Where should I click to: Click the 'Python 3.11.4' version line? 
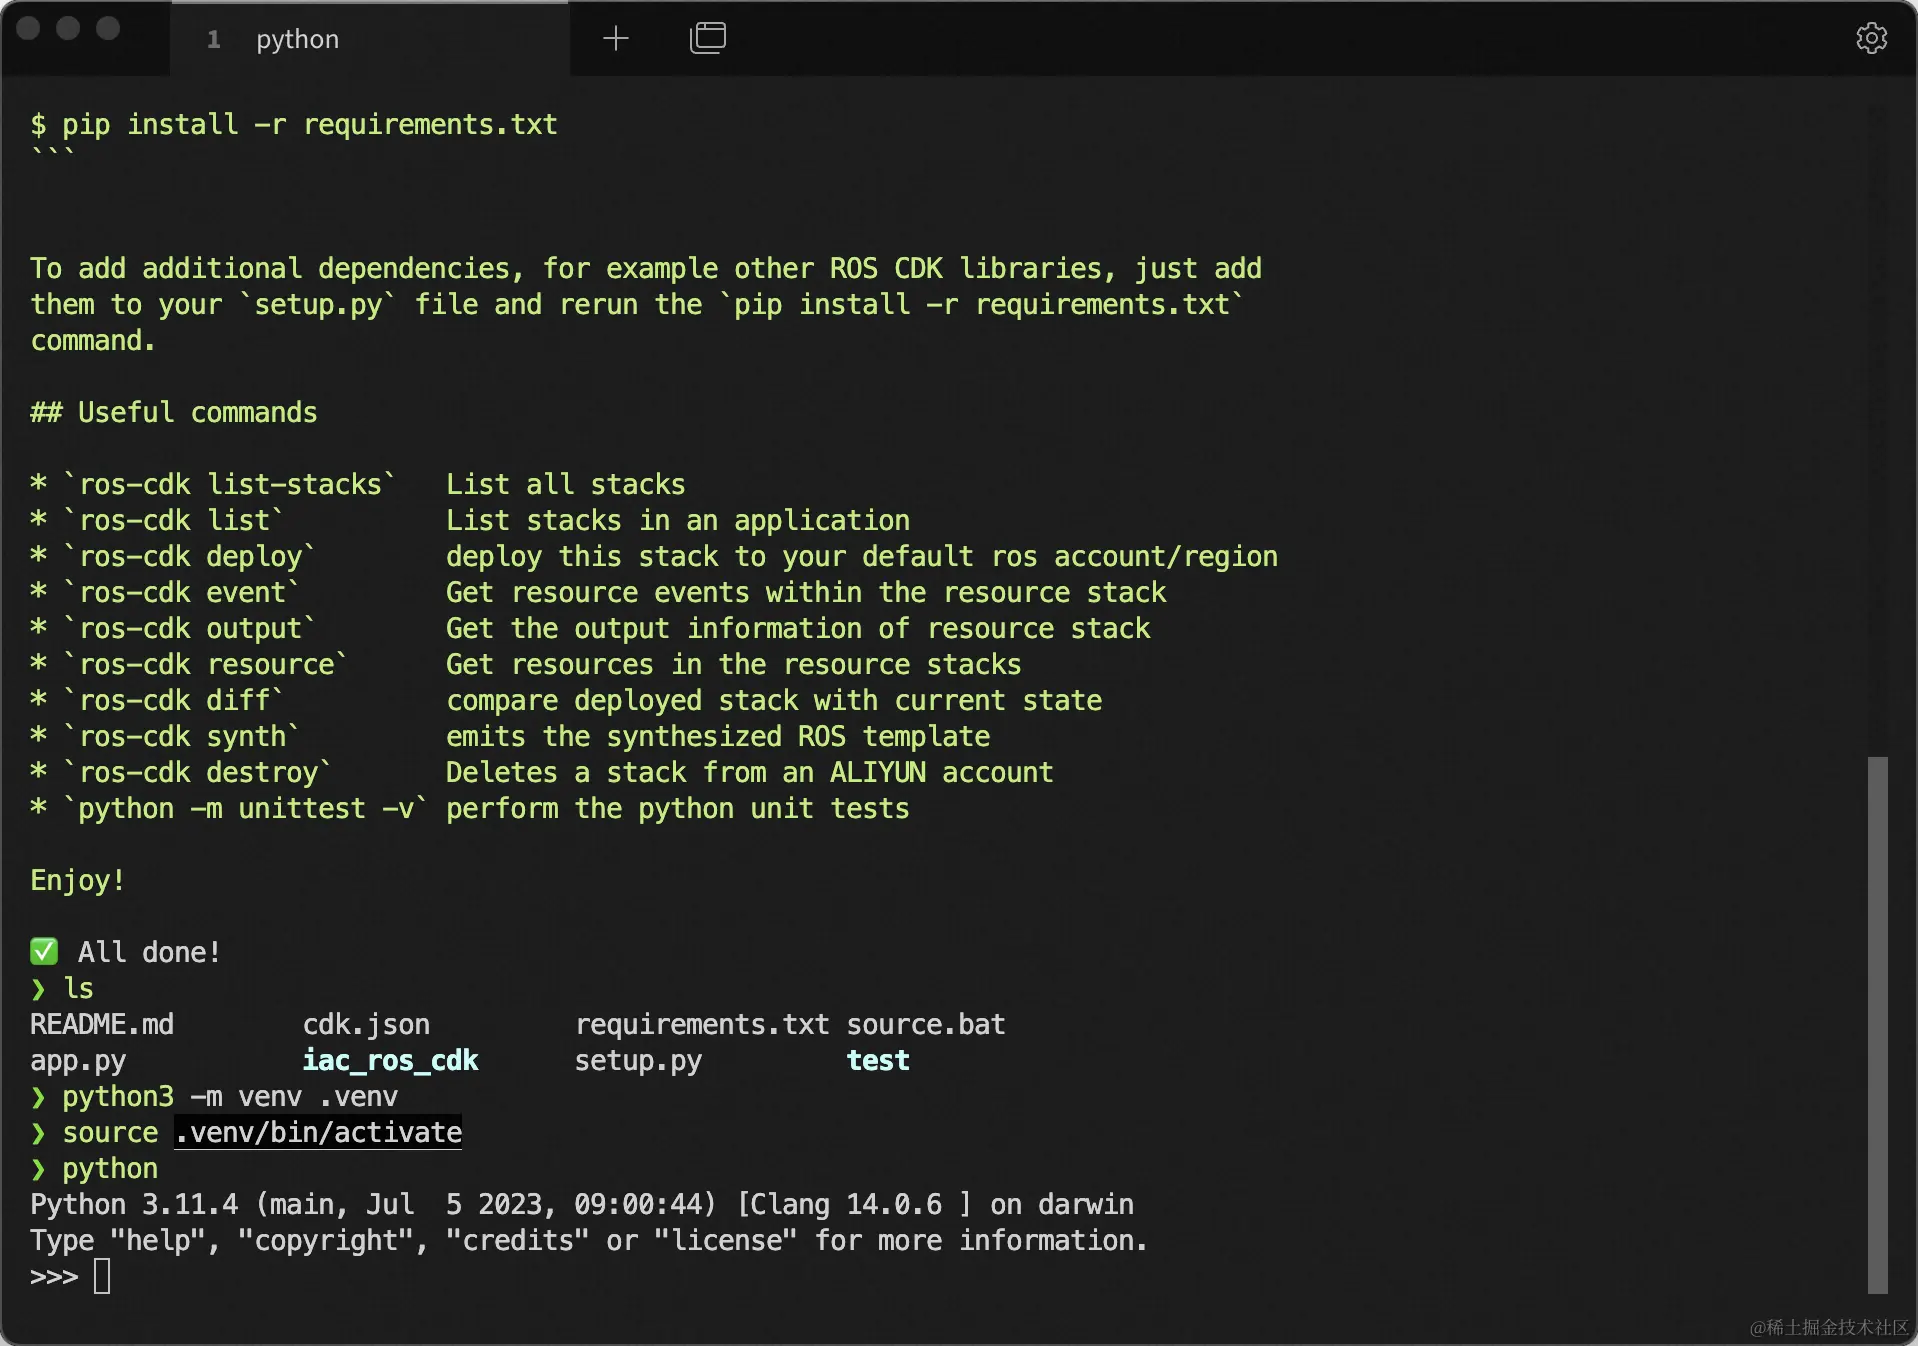coord(582,1205)
